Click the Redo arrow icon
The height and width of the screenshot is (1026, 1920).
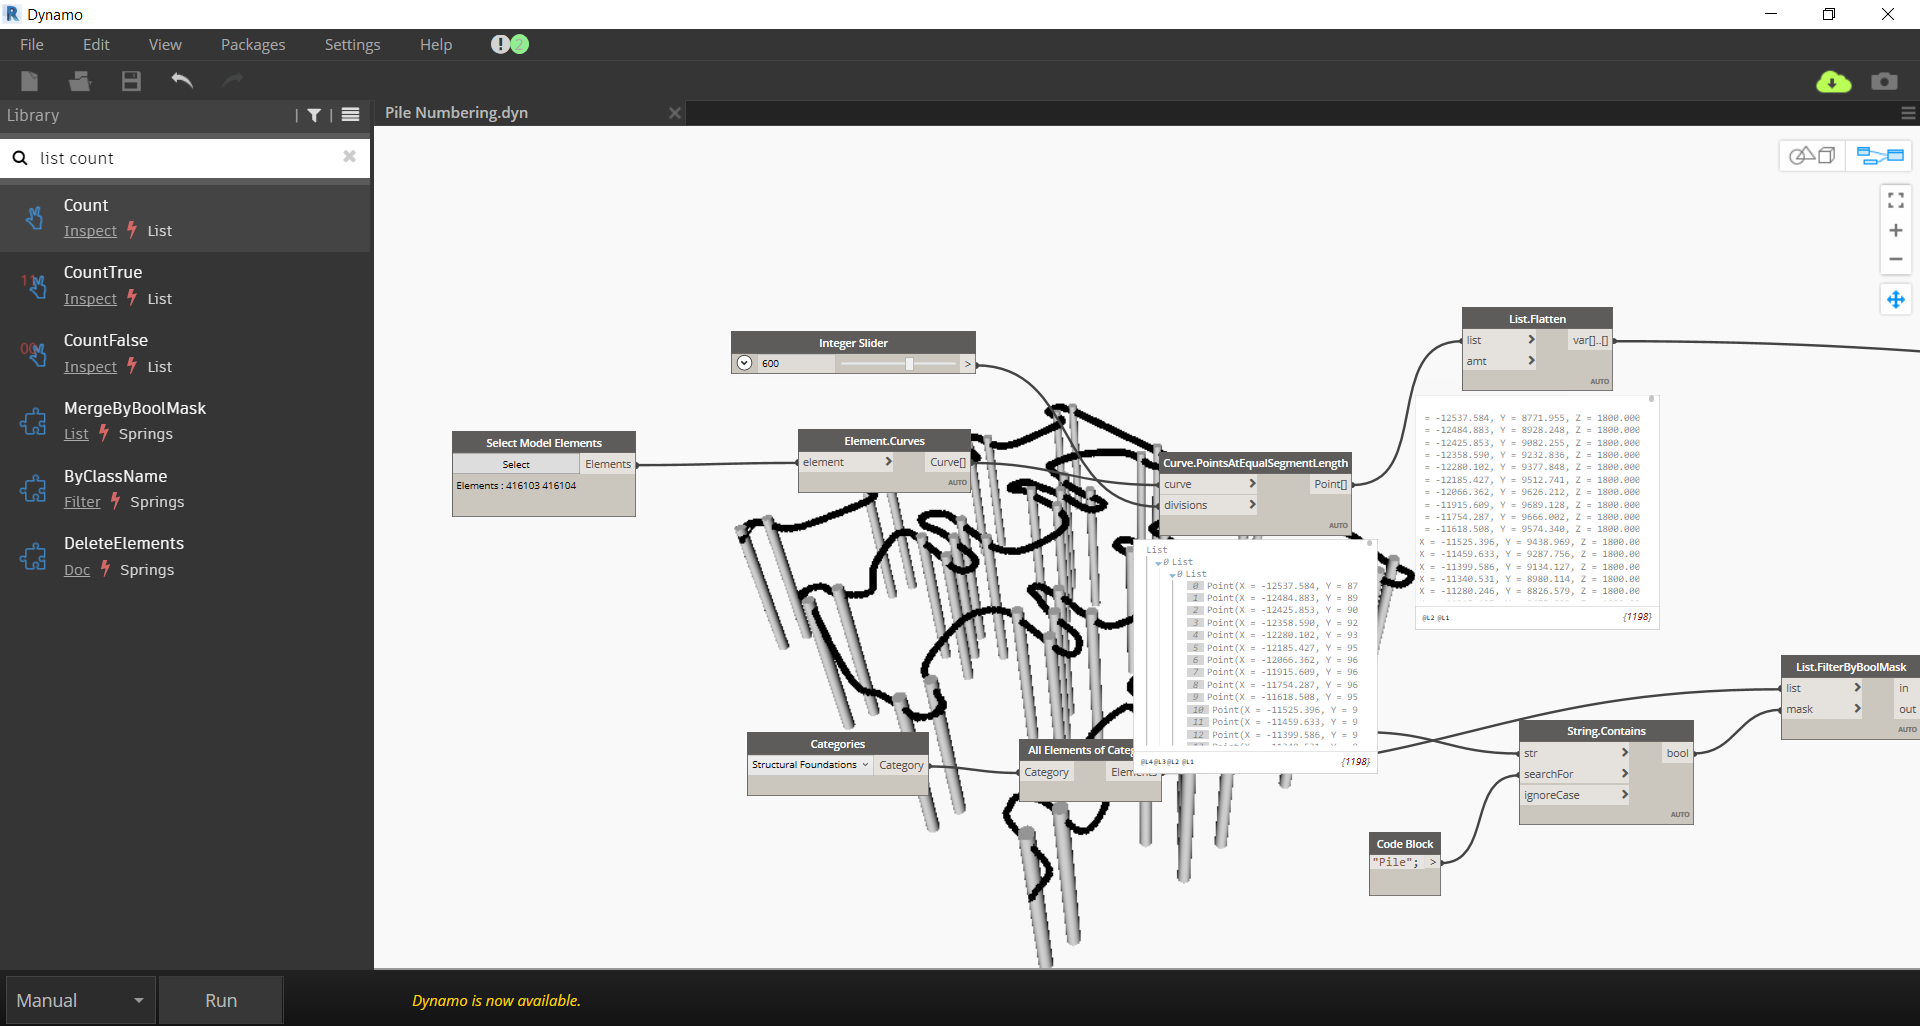pos(233,81)
